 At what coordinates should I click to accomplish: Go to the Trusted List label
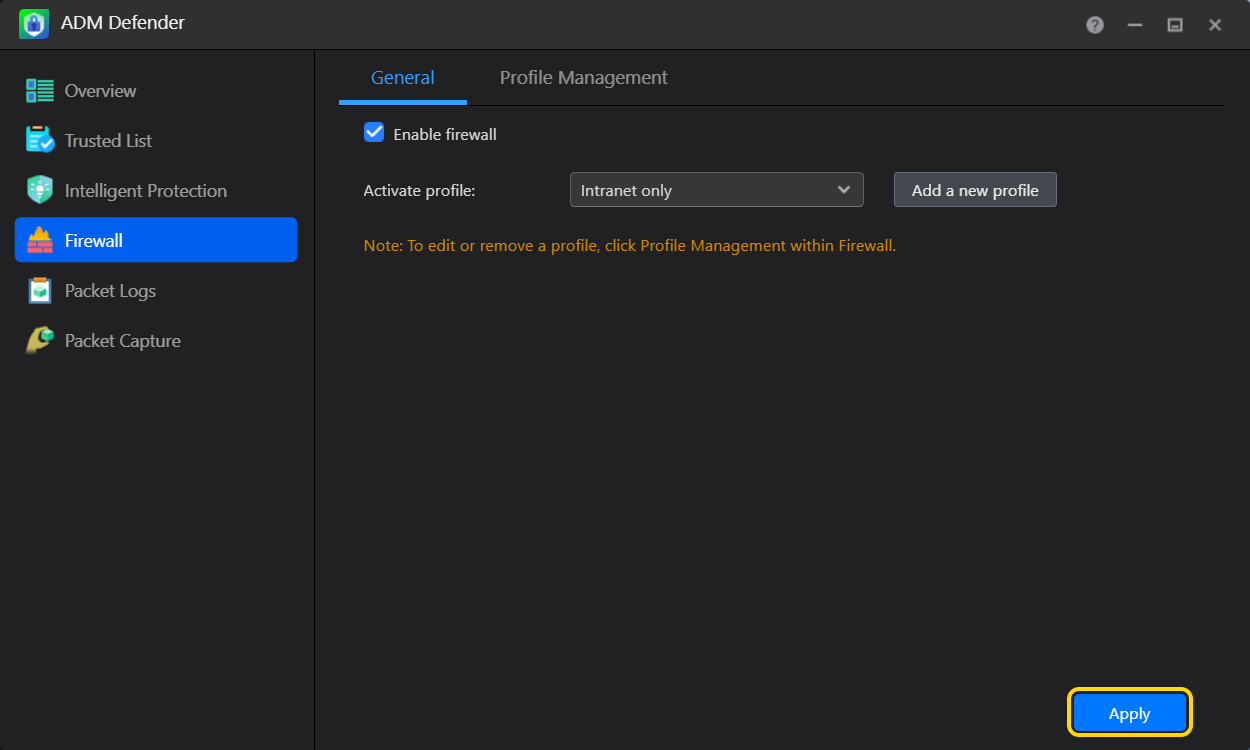[x=108, y=141]
